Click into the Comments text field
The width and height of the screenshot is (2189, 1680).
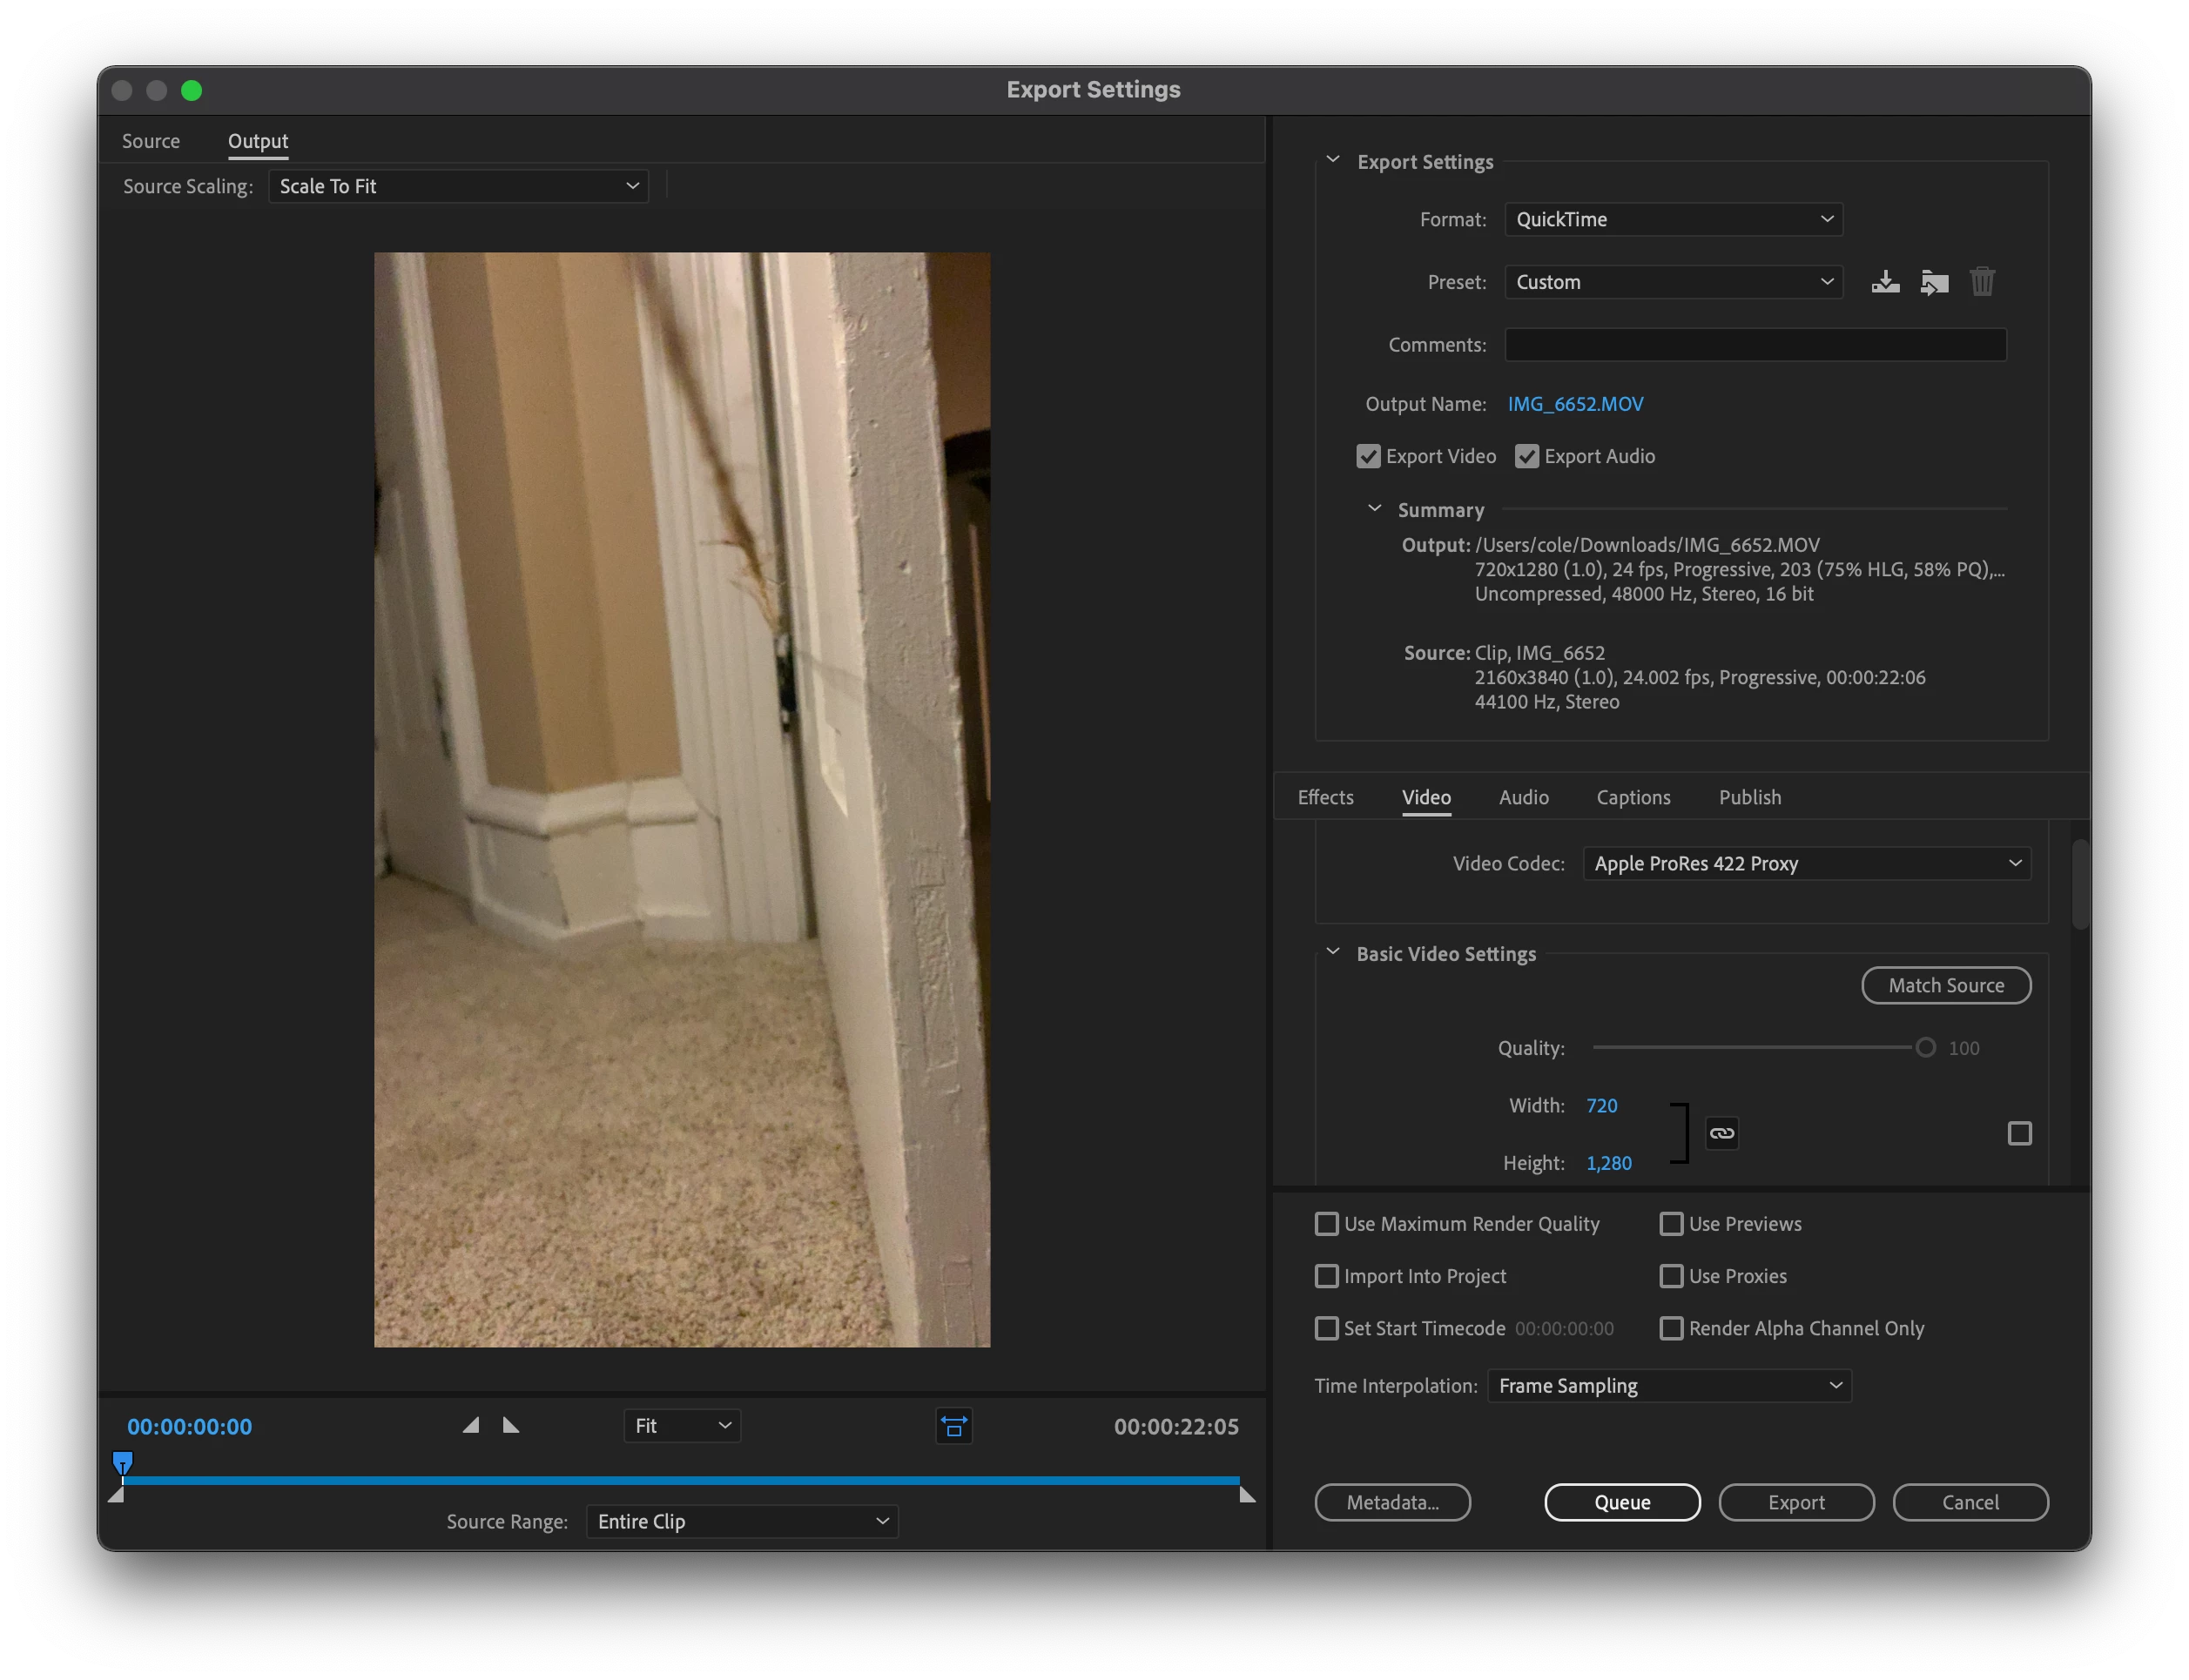[1755, 345]
